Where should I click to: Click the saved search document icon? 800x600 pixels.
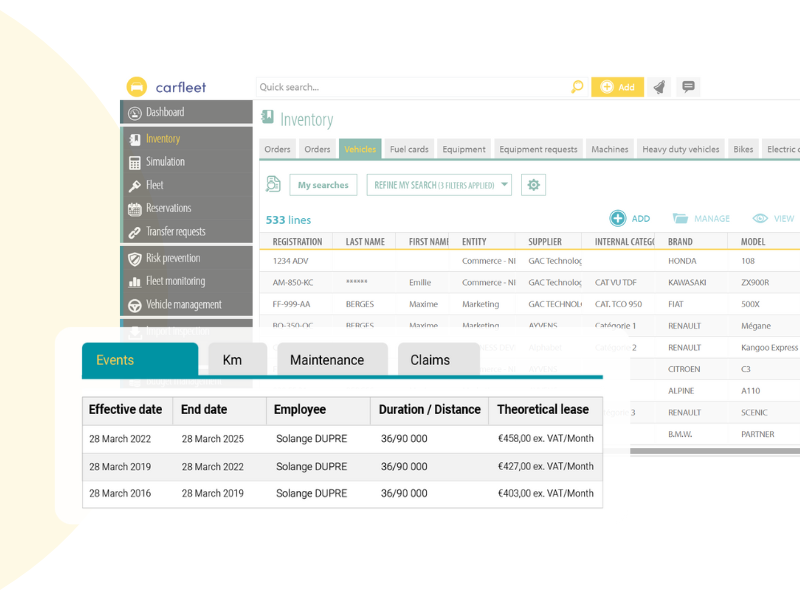tap(273, 184)
